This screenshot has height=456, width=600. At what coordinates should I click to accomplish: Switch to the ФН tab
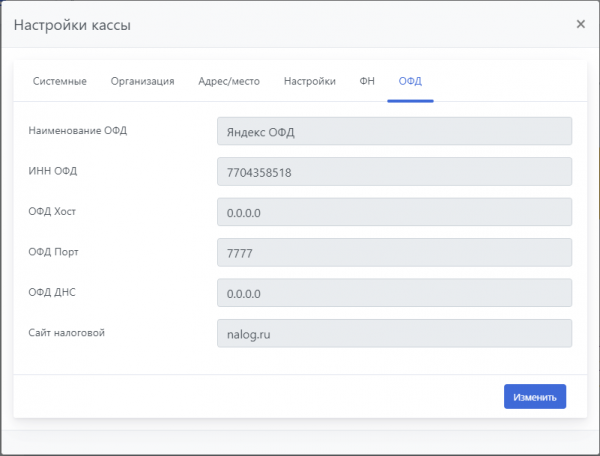point(367,81)
